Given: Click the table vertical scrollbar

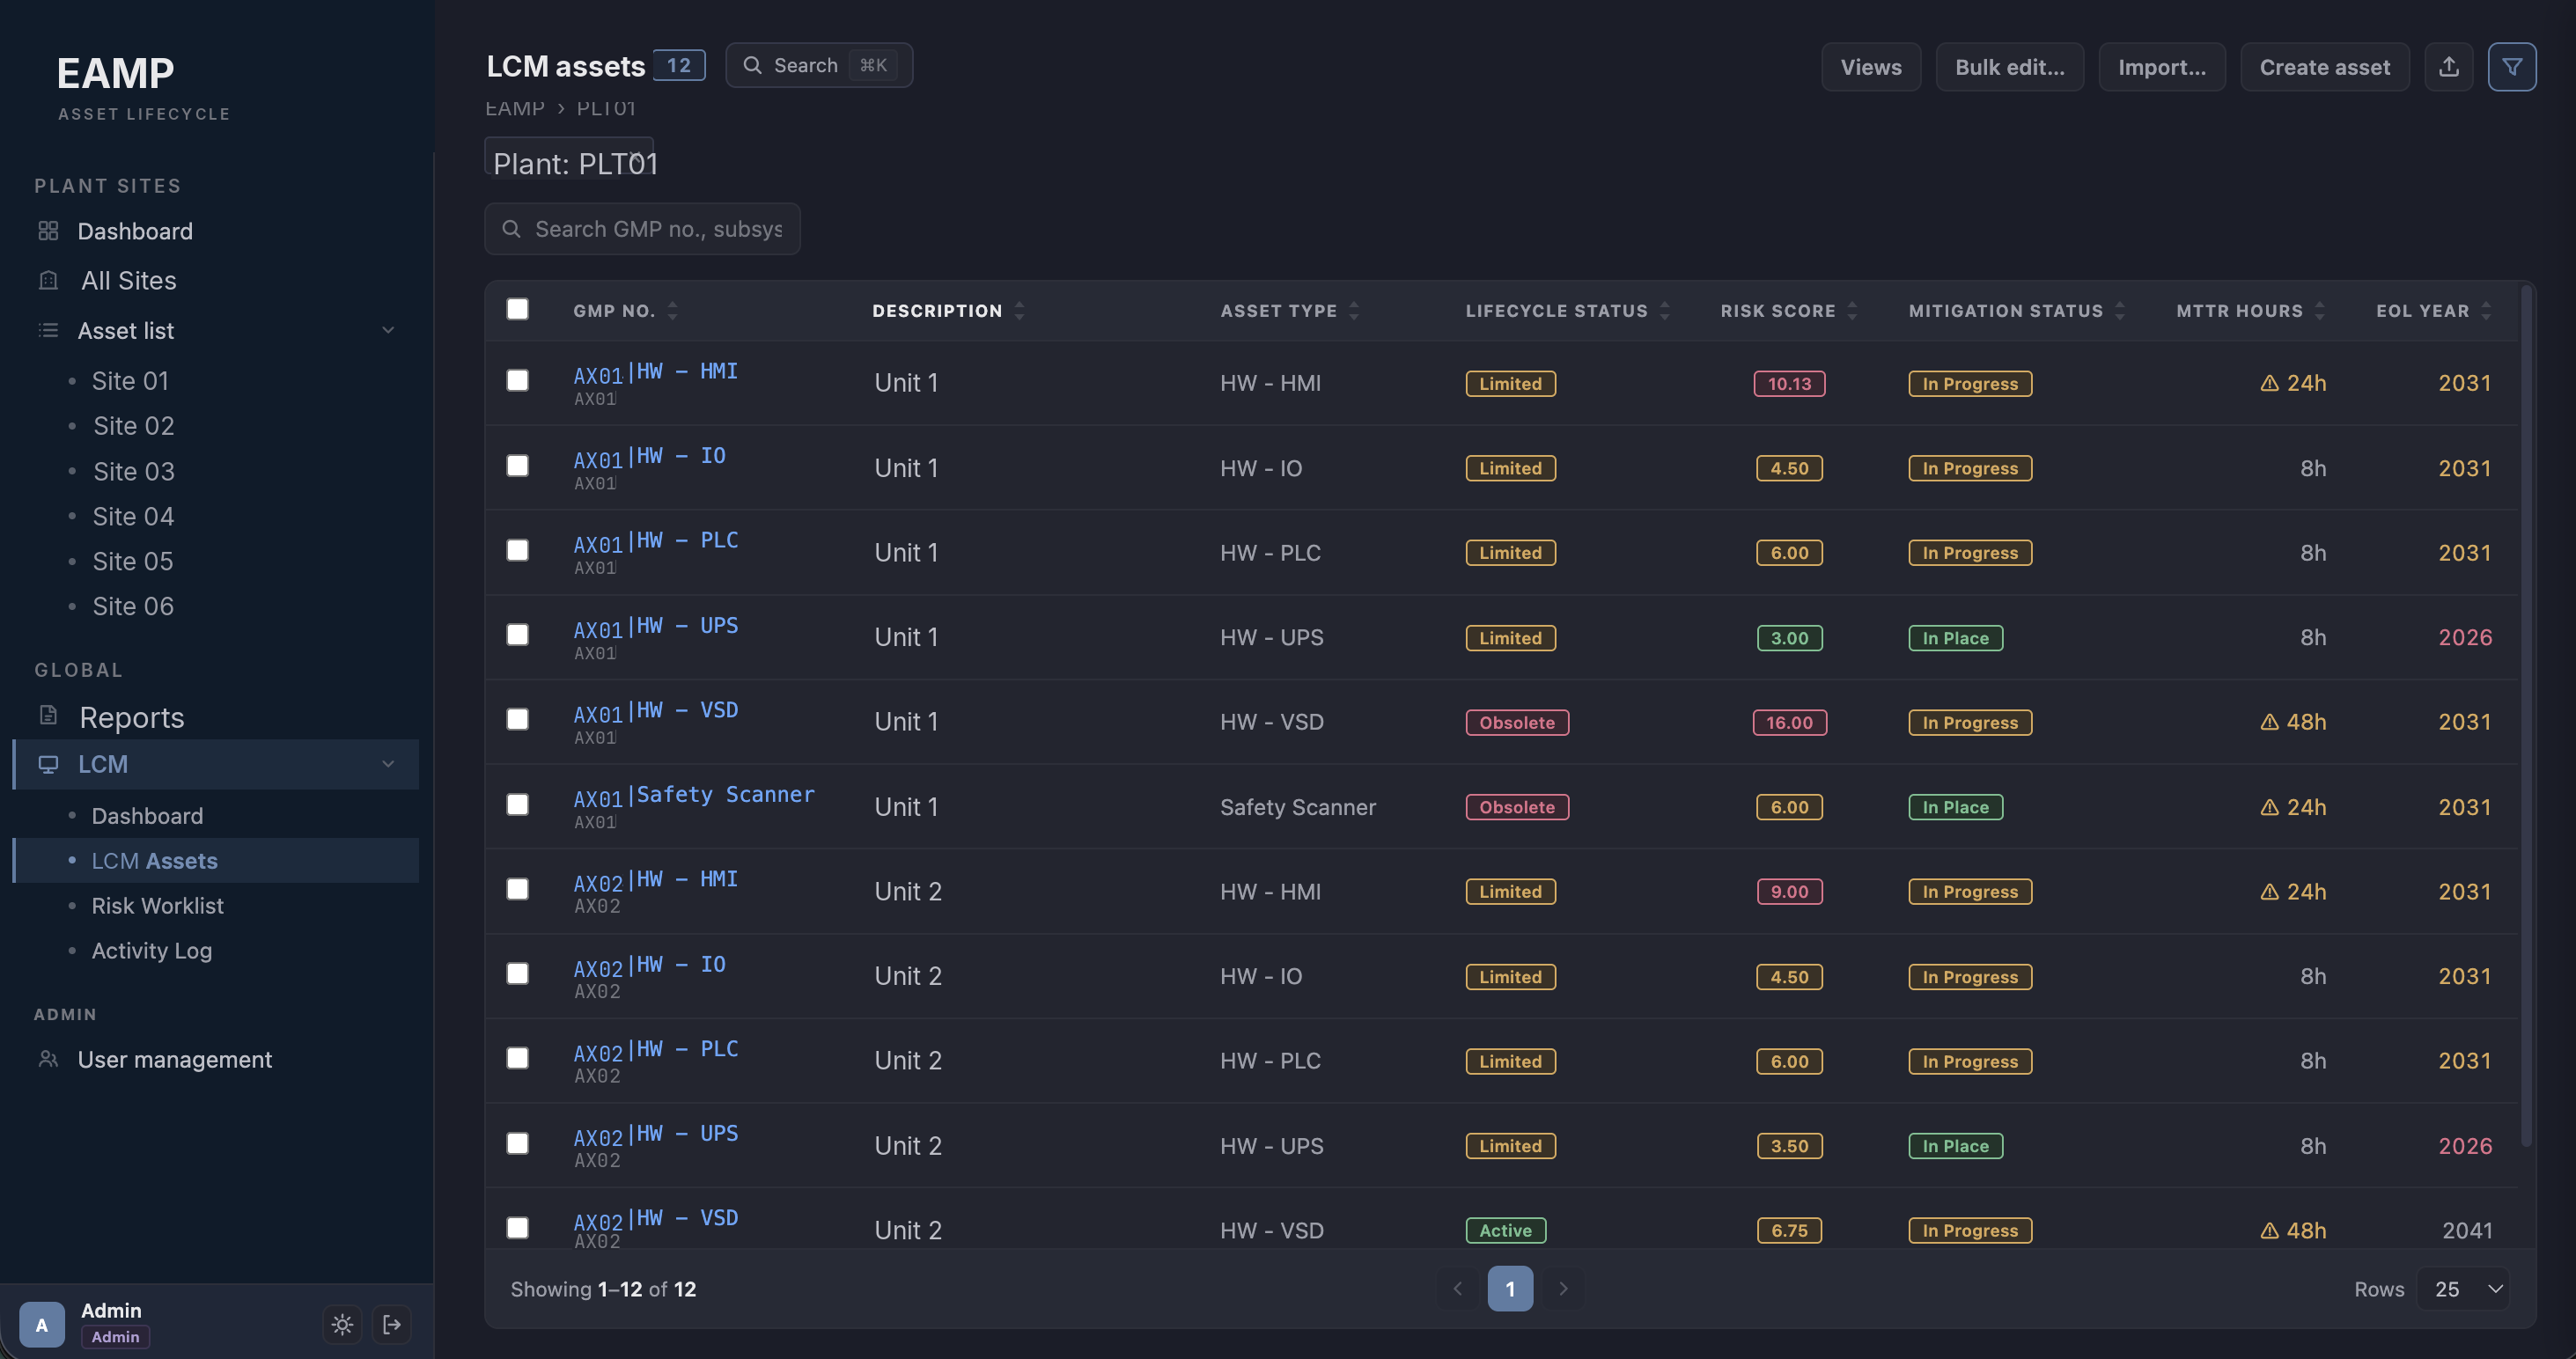Looking at the screenshot, I should coord(2527,715).
